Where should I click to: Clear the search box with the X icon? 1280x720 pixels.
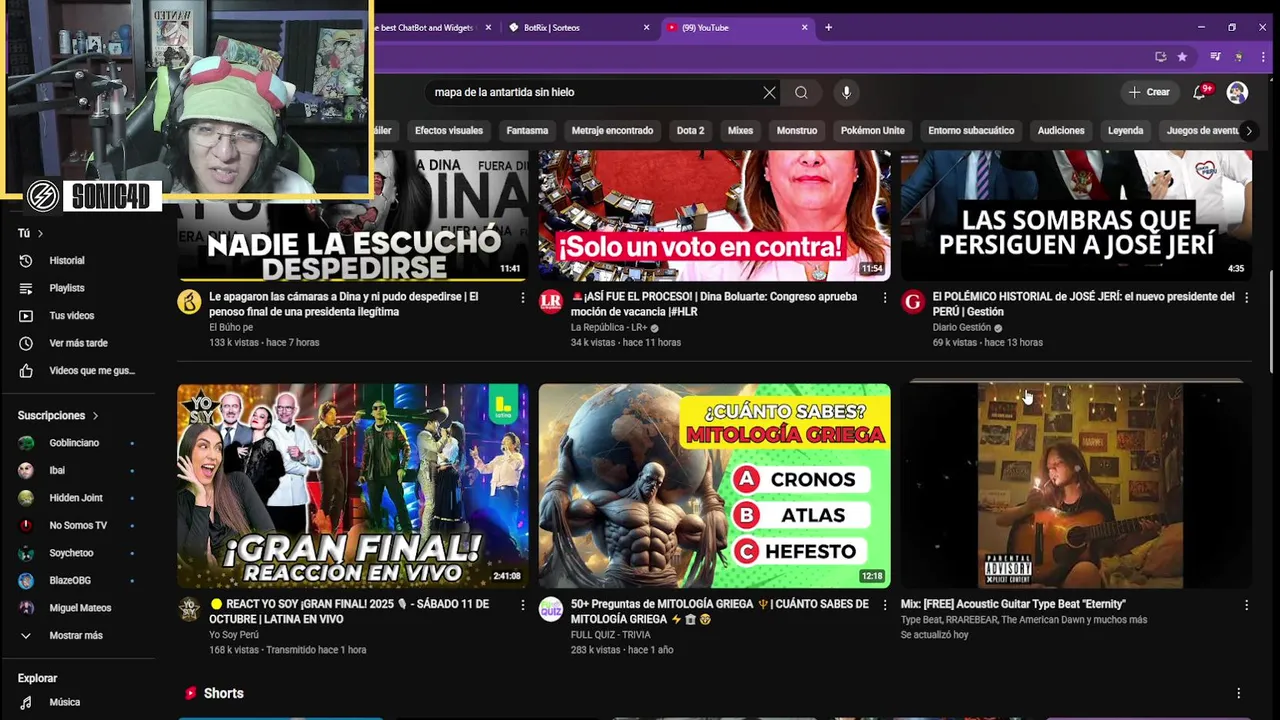pos(769,92)
